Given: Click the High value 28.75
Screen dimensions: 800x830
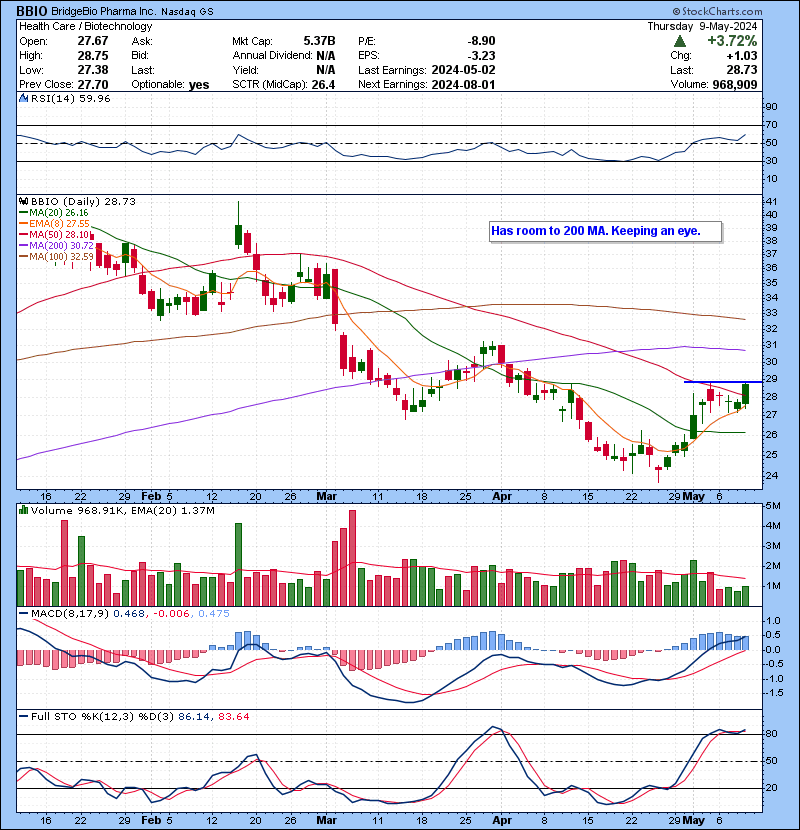Looking at the screenshot, I should point(93,56).
